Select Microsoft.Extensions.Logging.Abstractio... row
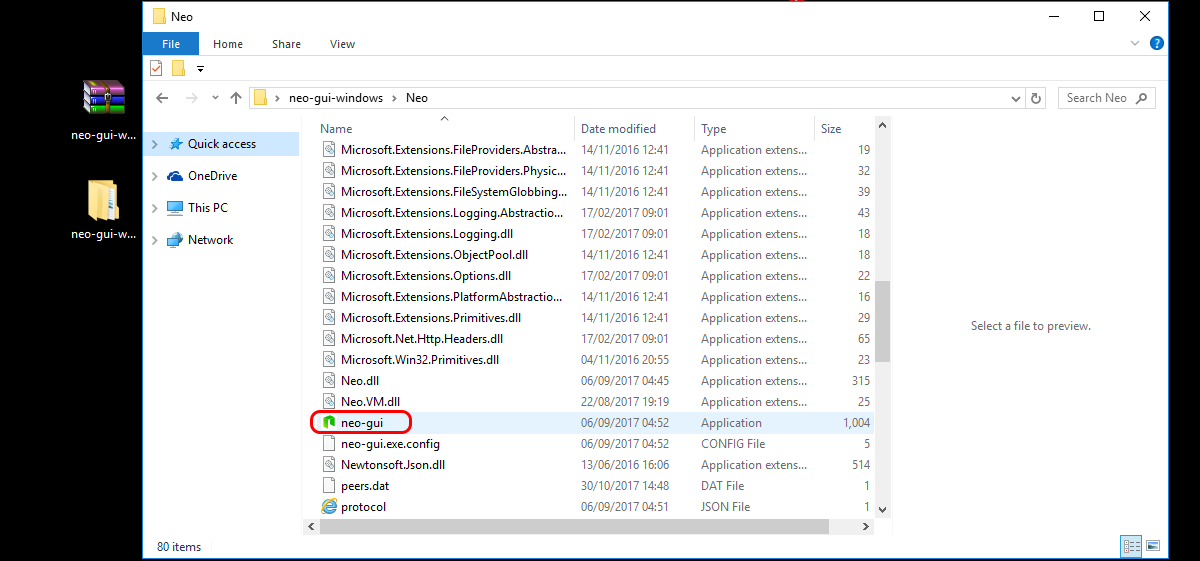Viewport: 1200px width, 561px height. (597, 213)
